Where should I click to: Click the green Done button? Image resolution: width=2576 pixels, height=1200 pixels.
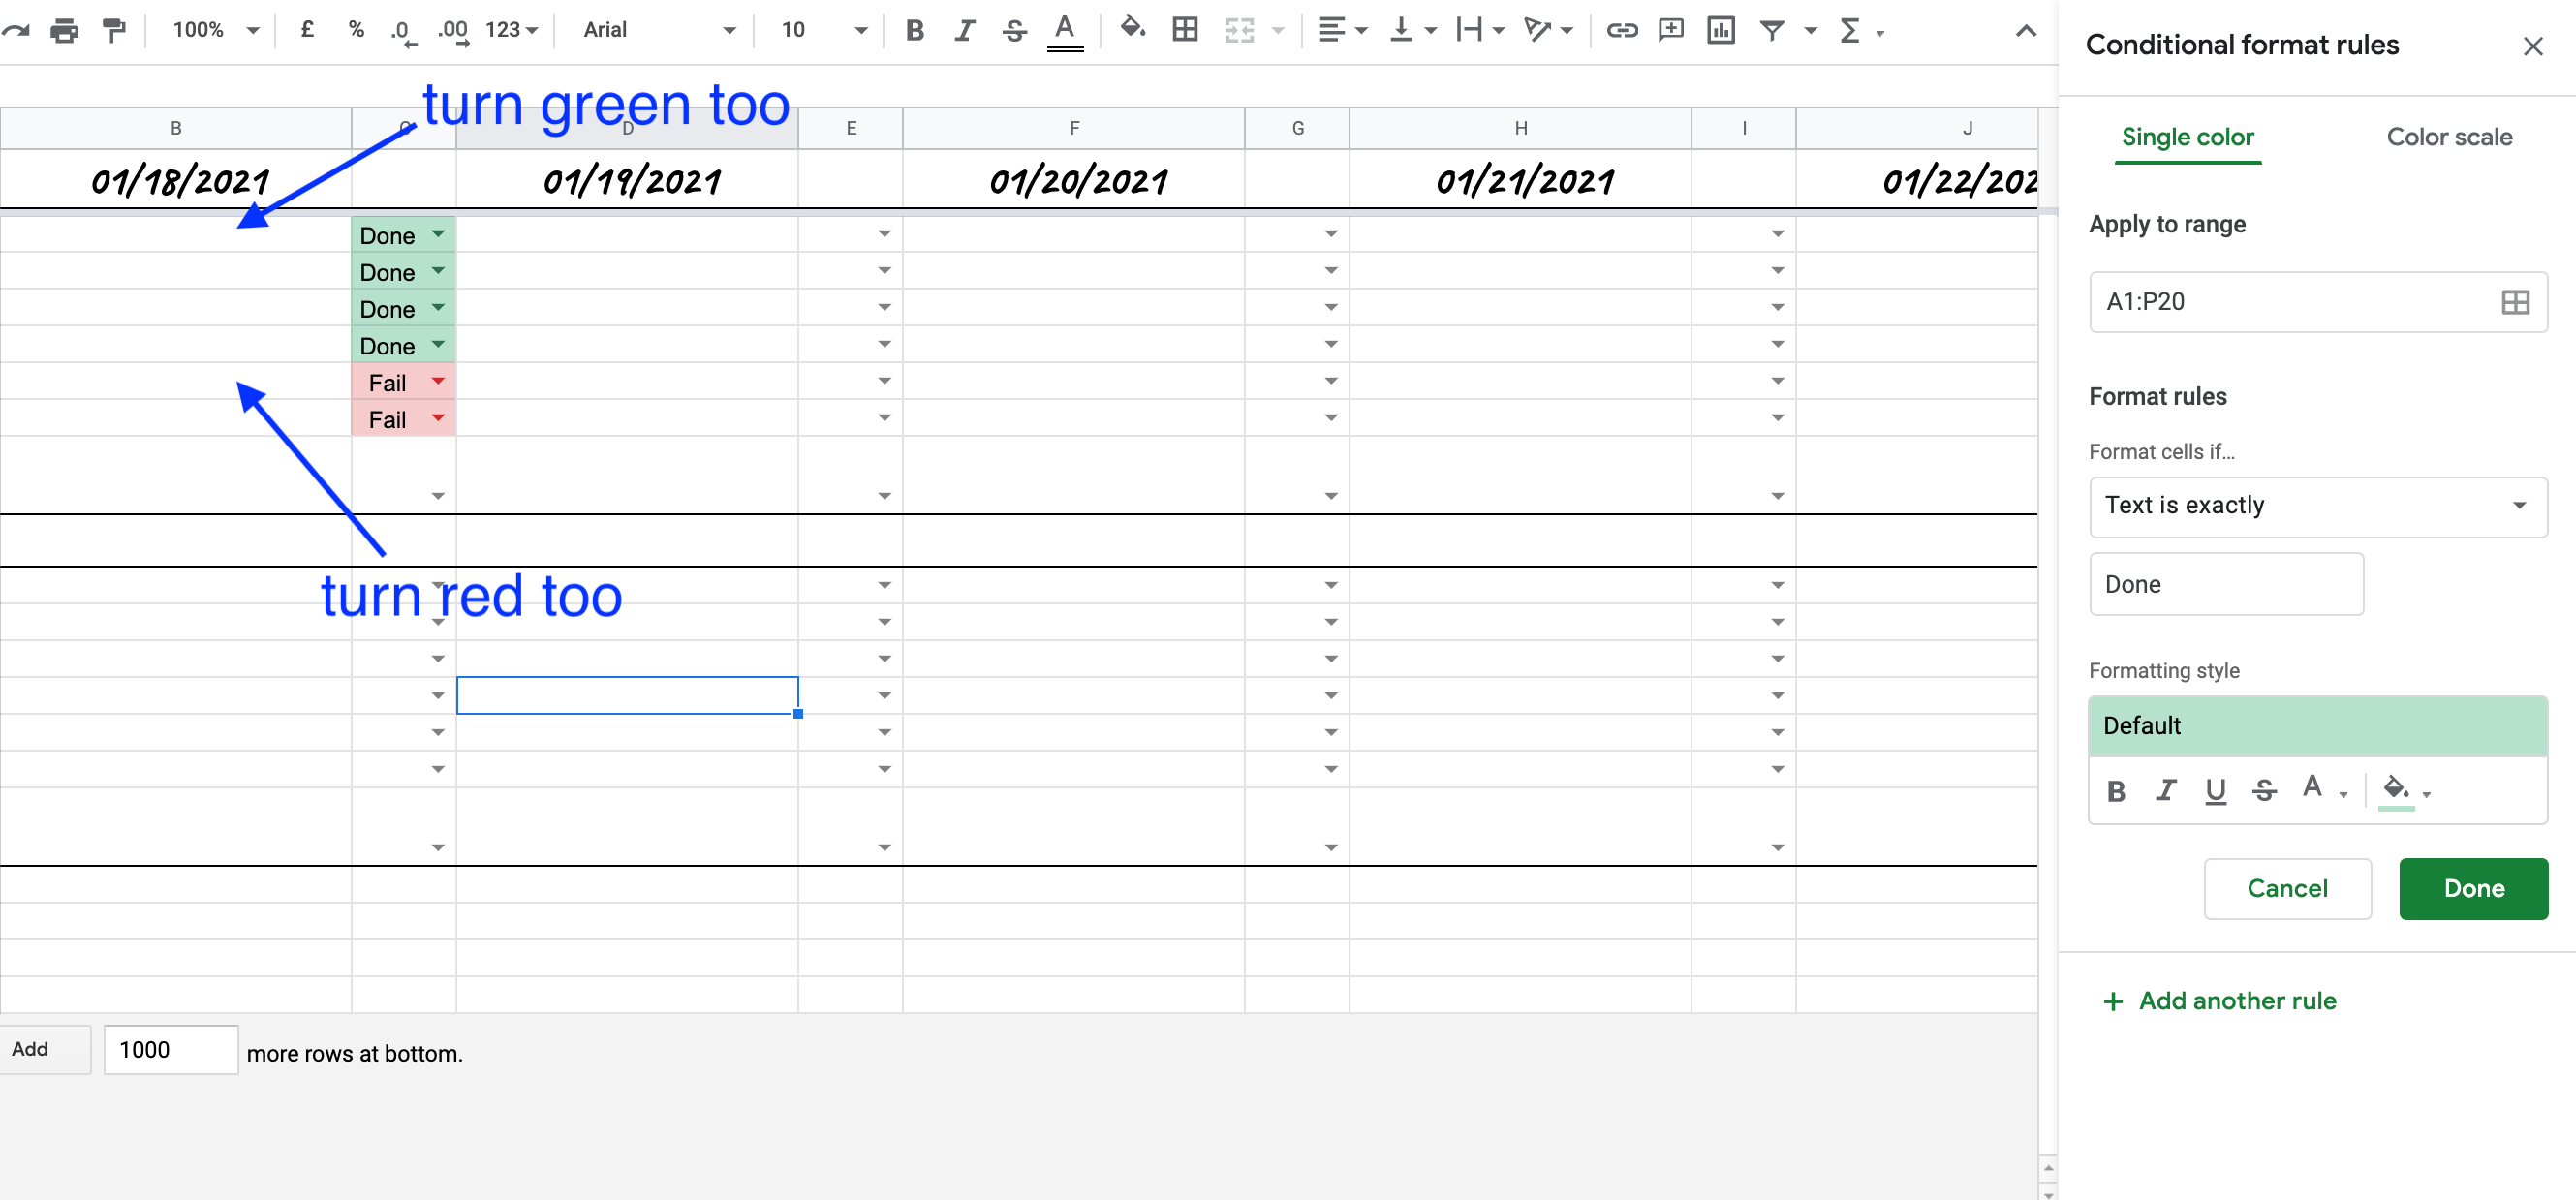pyautogui.click(x=2473, y=888)
